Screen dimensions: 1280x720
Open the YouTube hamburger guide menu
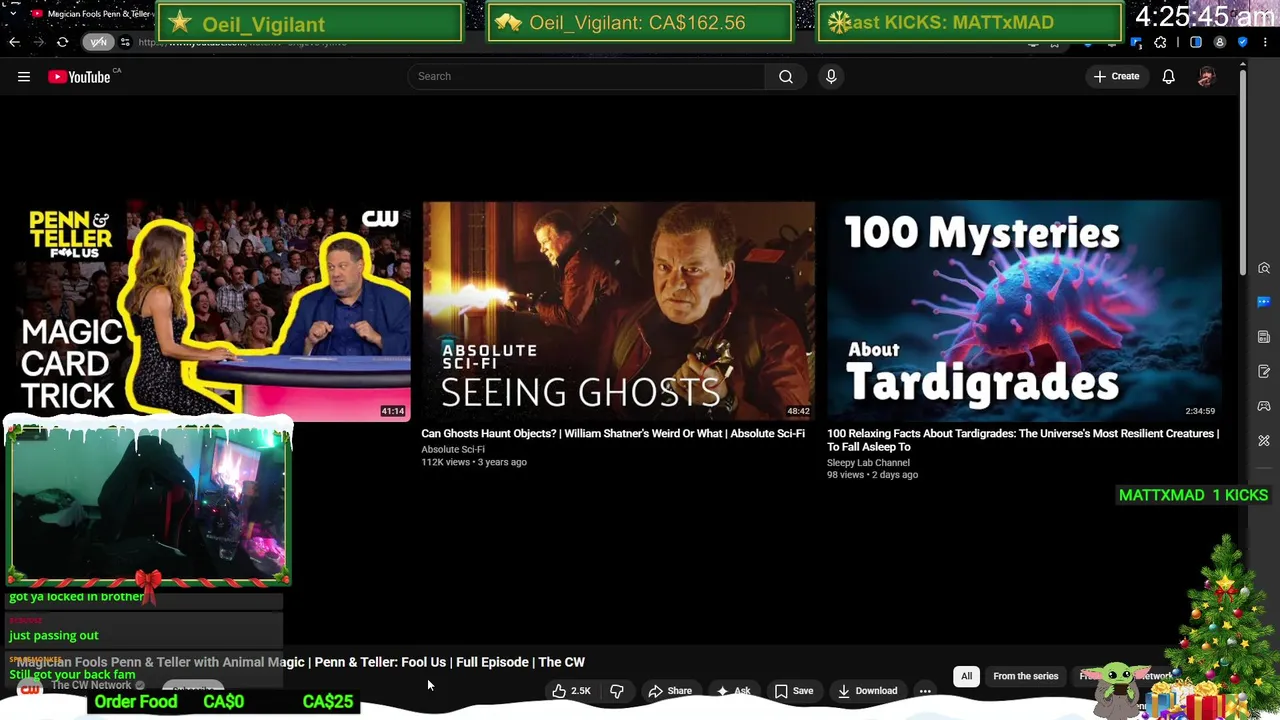pos(24,76)
